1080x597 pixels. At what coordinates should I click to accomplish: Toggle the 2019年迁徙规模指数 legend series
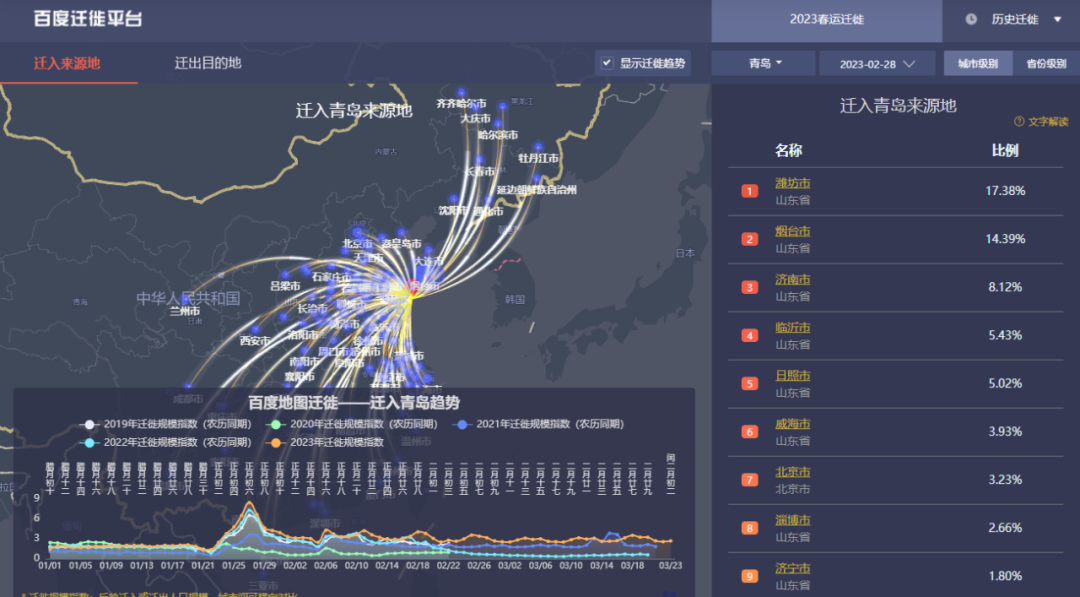[167, 424]
